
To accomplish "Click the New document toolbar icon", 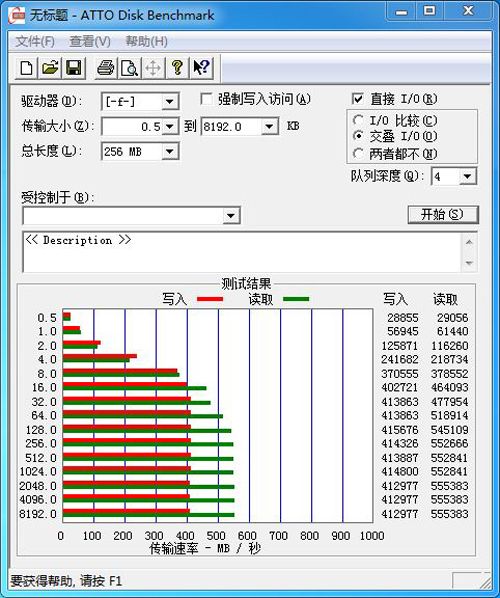I will (26, 68).
